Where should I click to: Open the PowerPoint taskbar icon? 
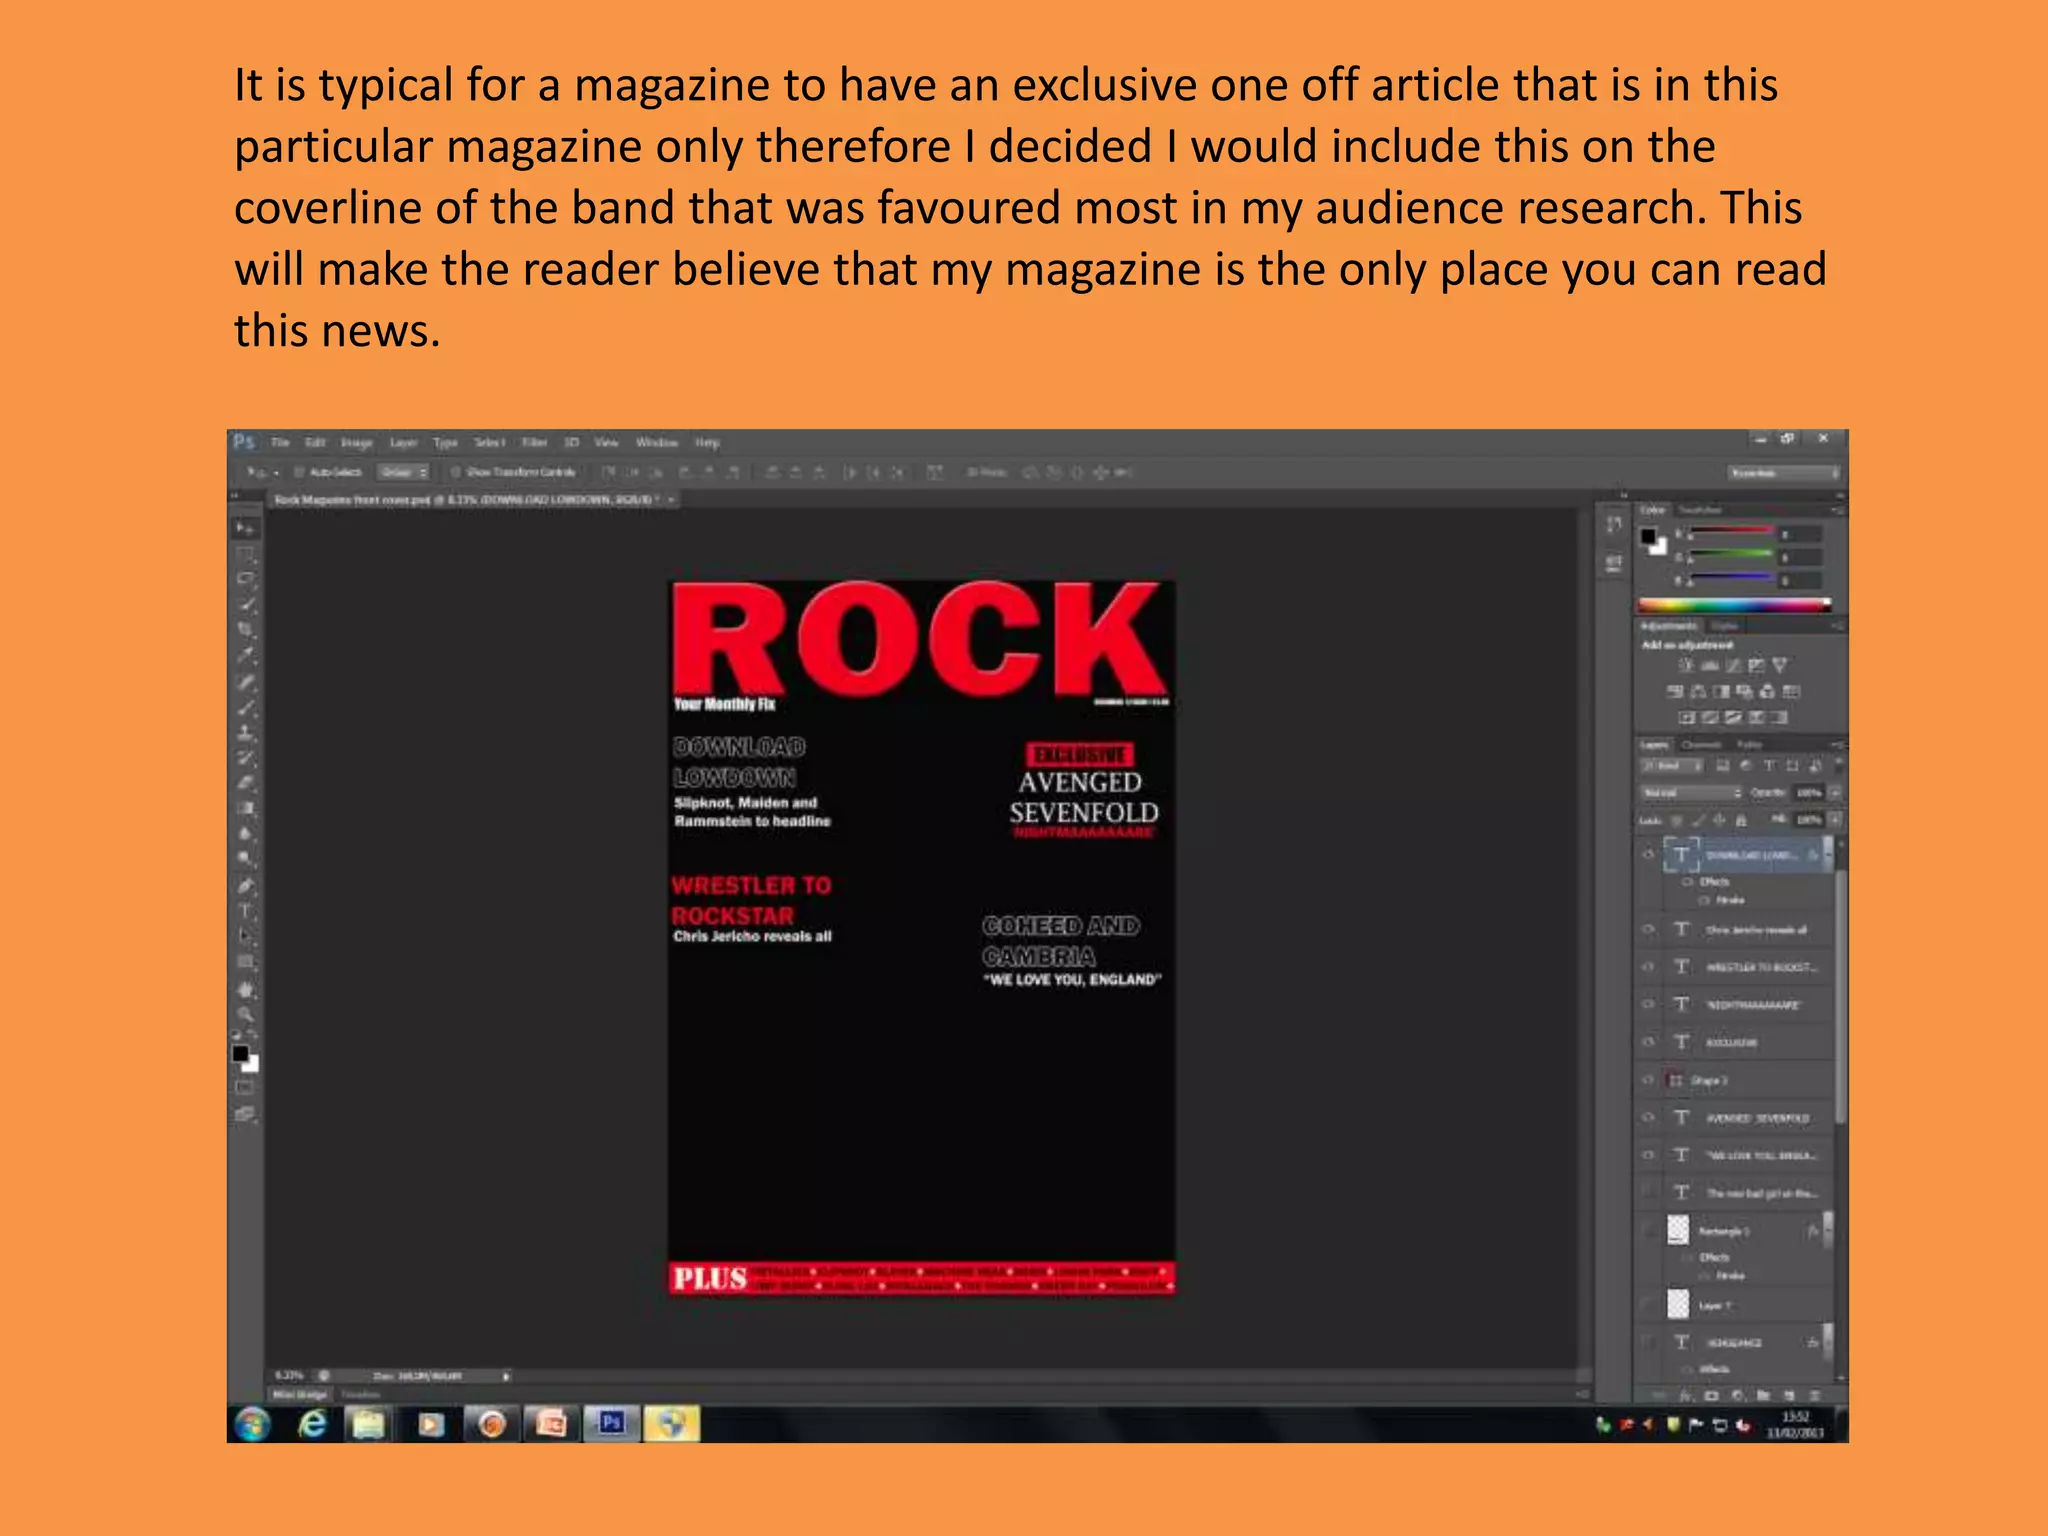pyautogui.click(x=551, y=1424)
